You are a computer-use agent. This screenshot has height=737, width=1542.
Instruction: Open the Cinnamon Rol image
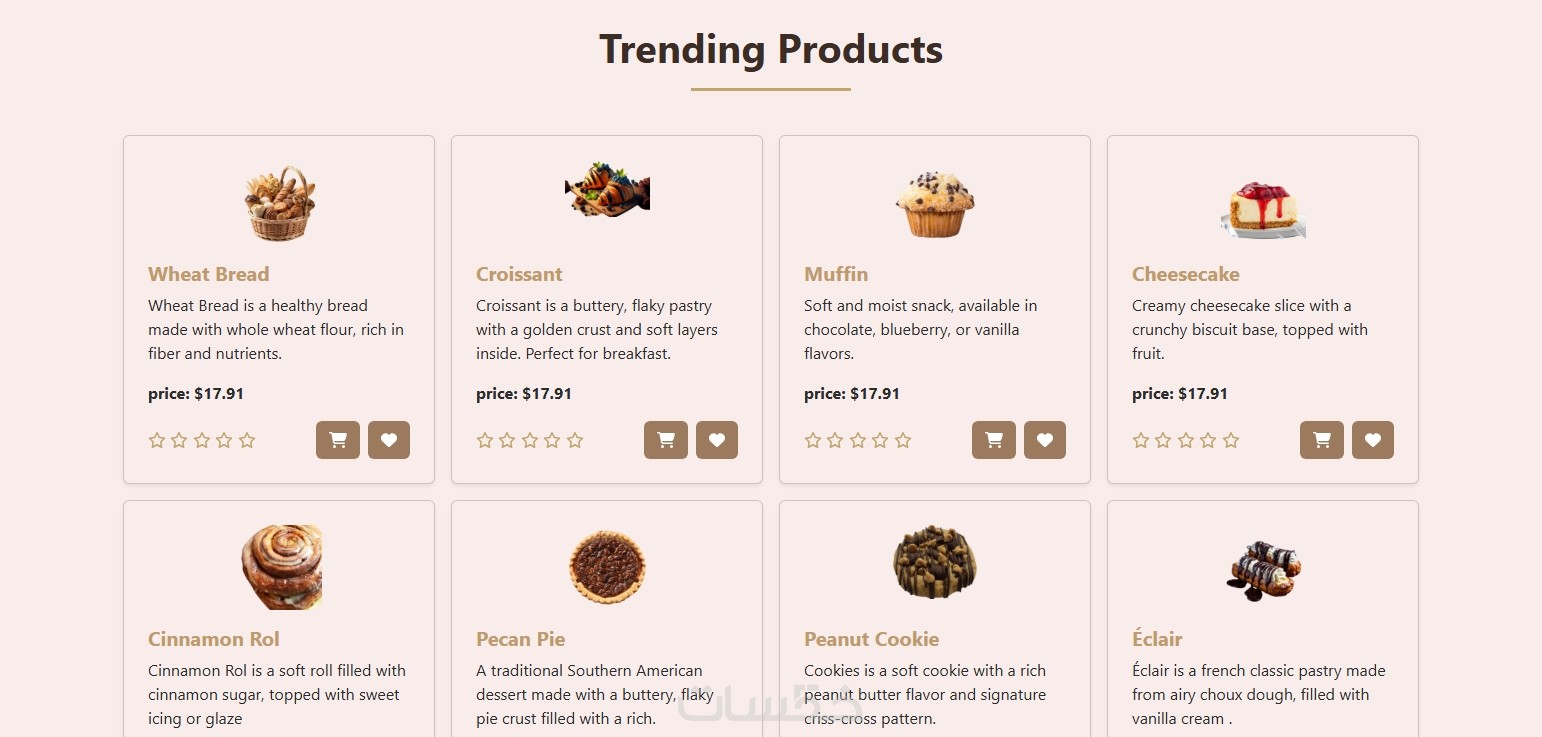281,567
